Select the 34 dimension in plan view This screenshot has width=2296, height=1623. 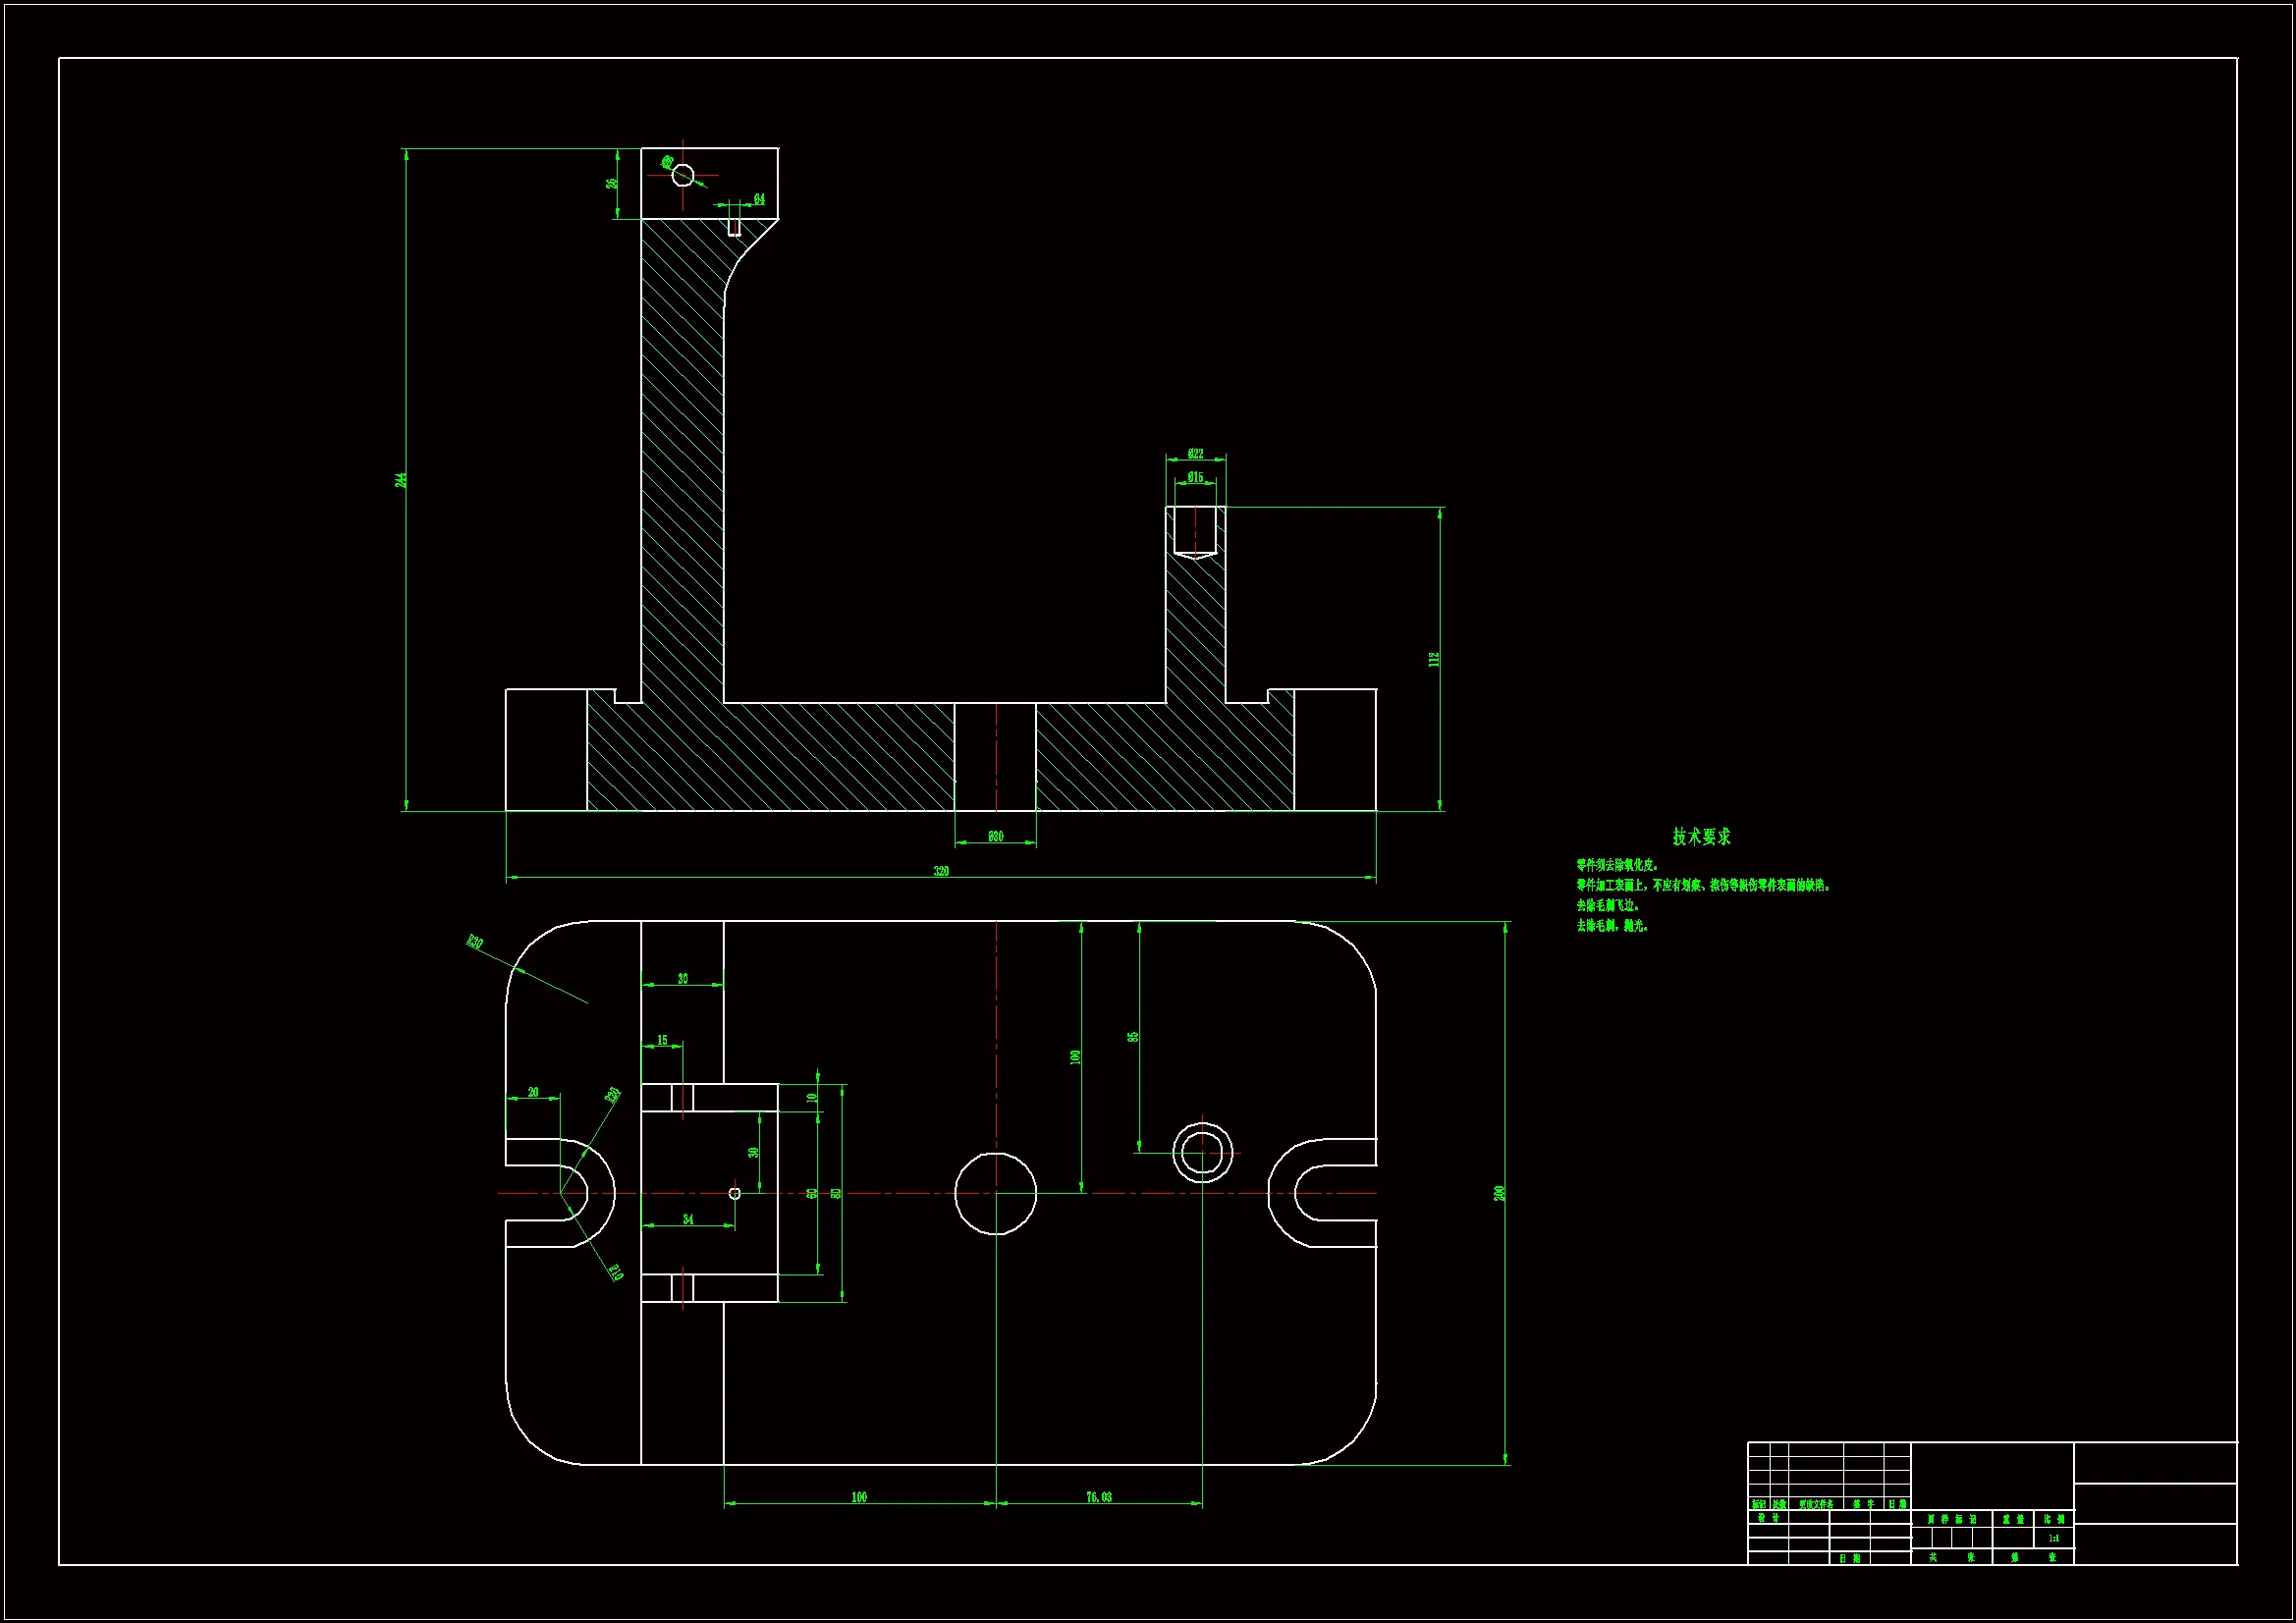pyautogui.click(x=688, y=1219)
